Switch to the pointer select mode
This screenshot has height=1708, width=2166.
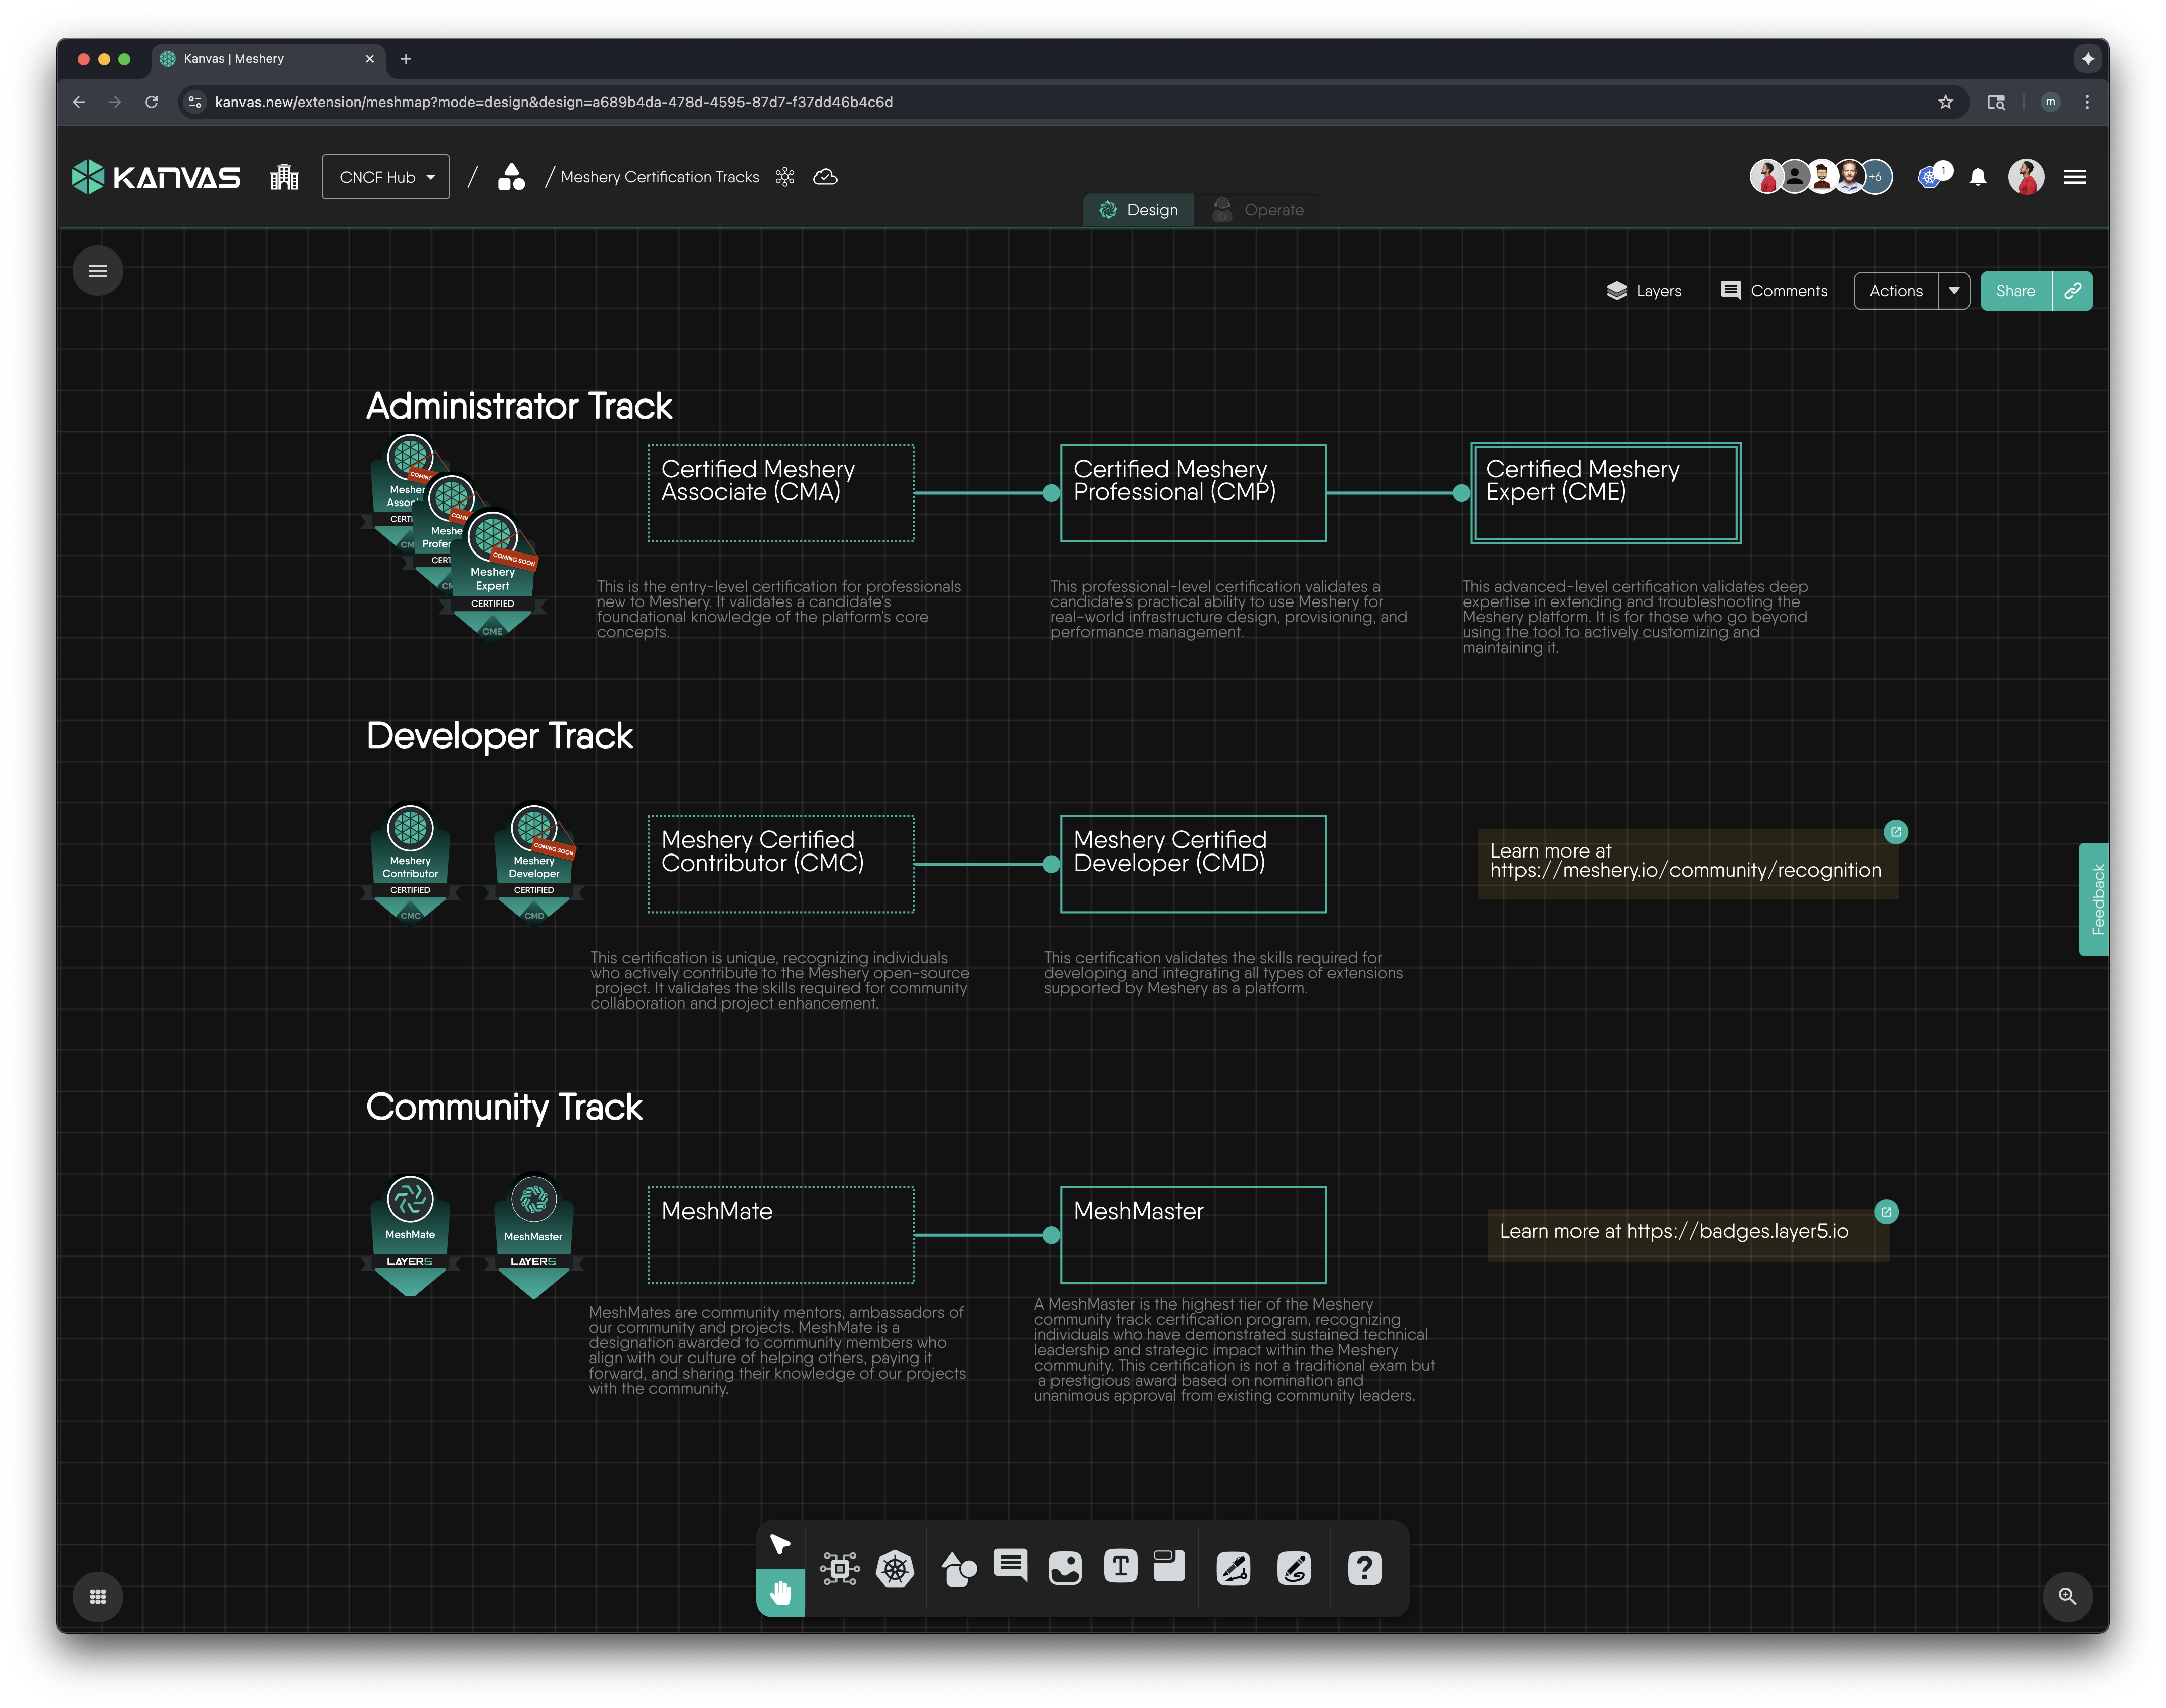780,1544
